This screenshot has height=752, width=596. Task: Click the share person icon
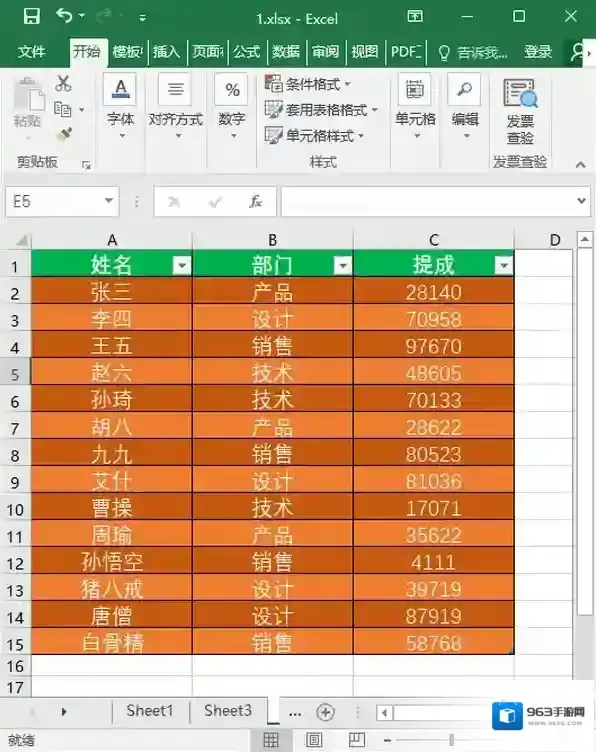[x=578, y=51]
